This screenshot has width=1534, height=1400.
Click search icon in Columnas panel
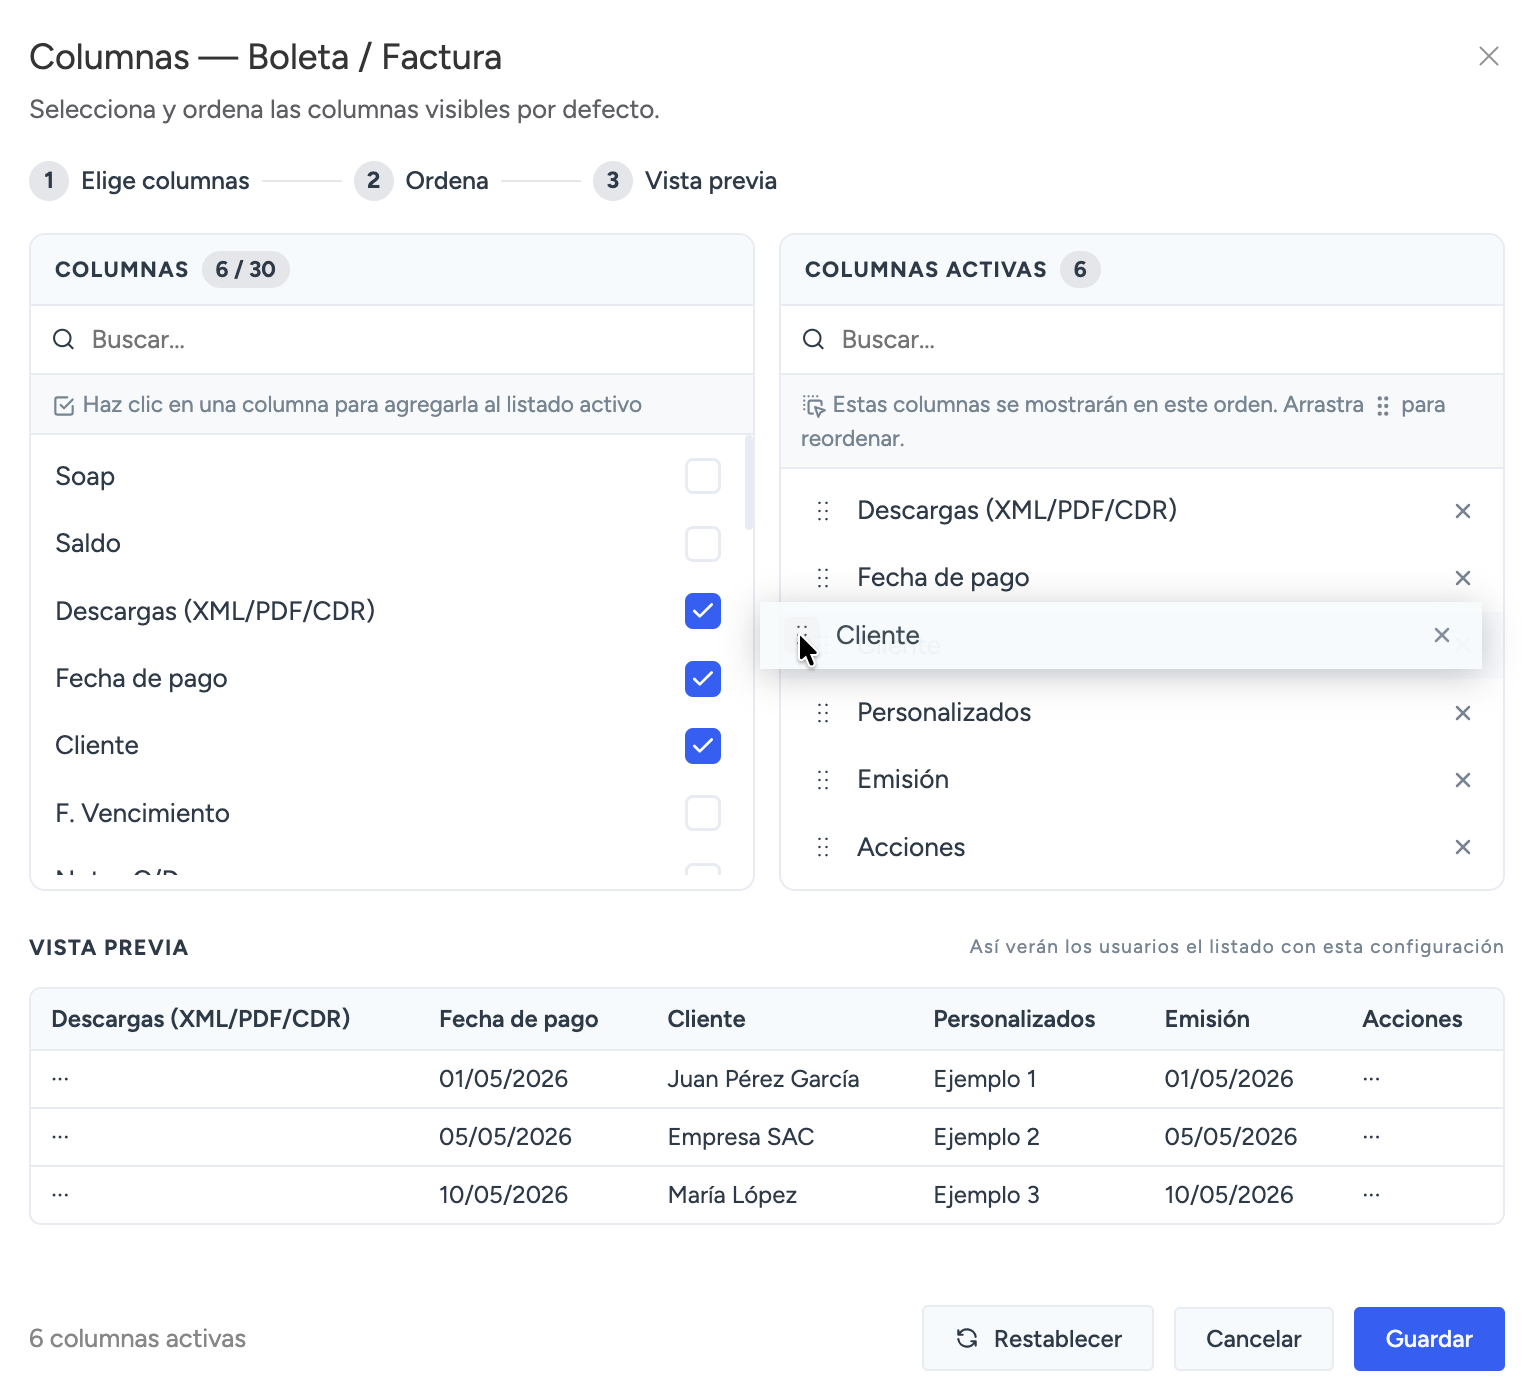pos(64,340)
